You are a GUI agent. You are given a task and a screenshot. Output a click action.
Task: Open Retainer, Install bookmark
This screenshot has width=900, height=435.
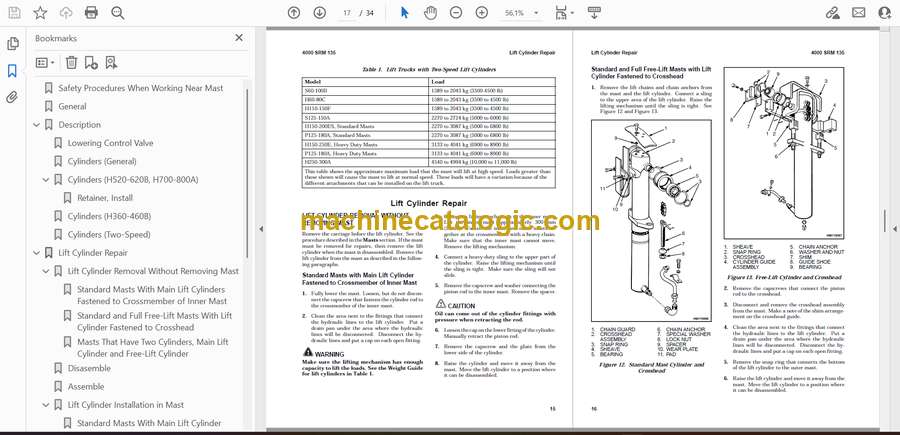(x=105, y=198)
